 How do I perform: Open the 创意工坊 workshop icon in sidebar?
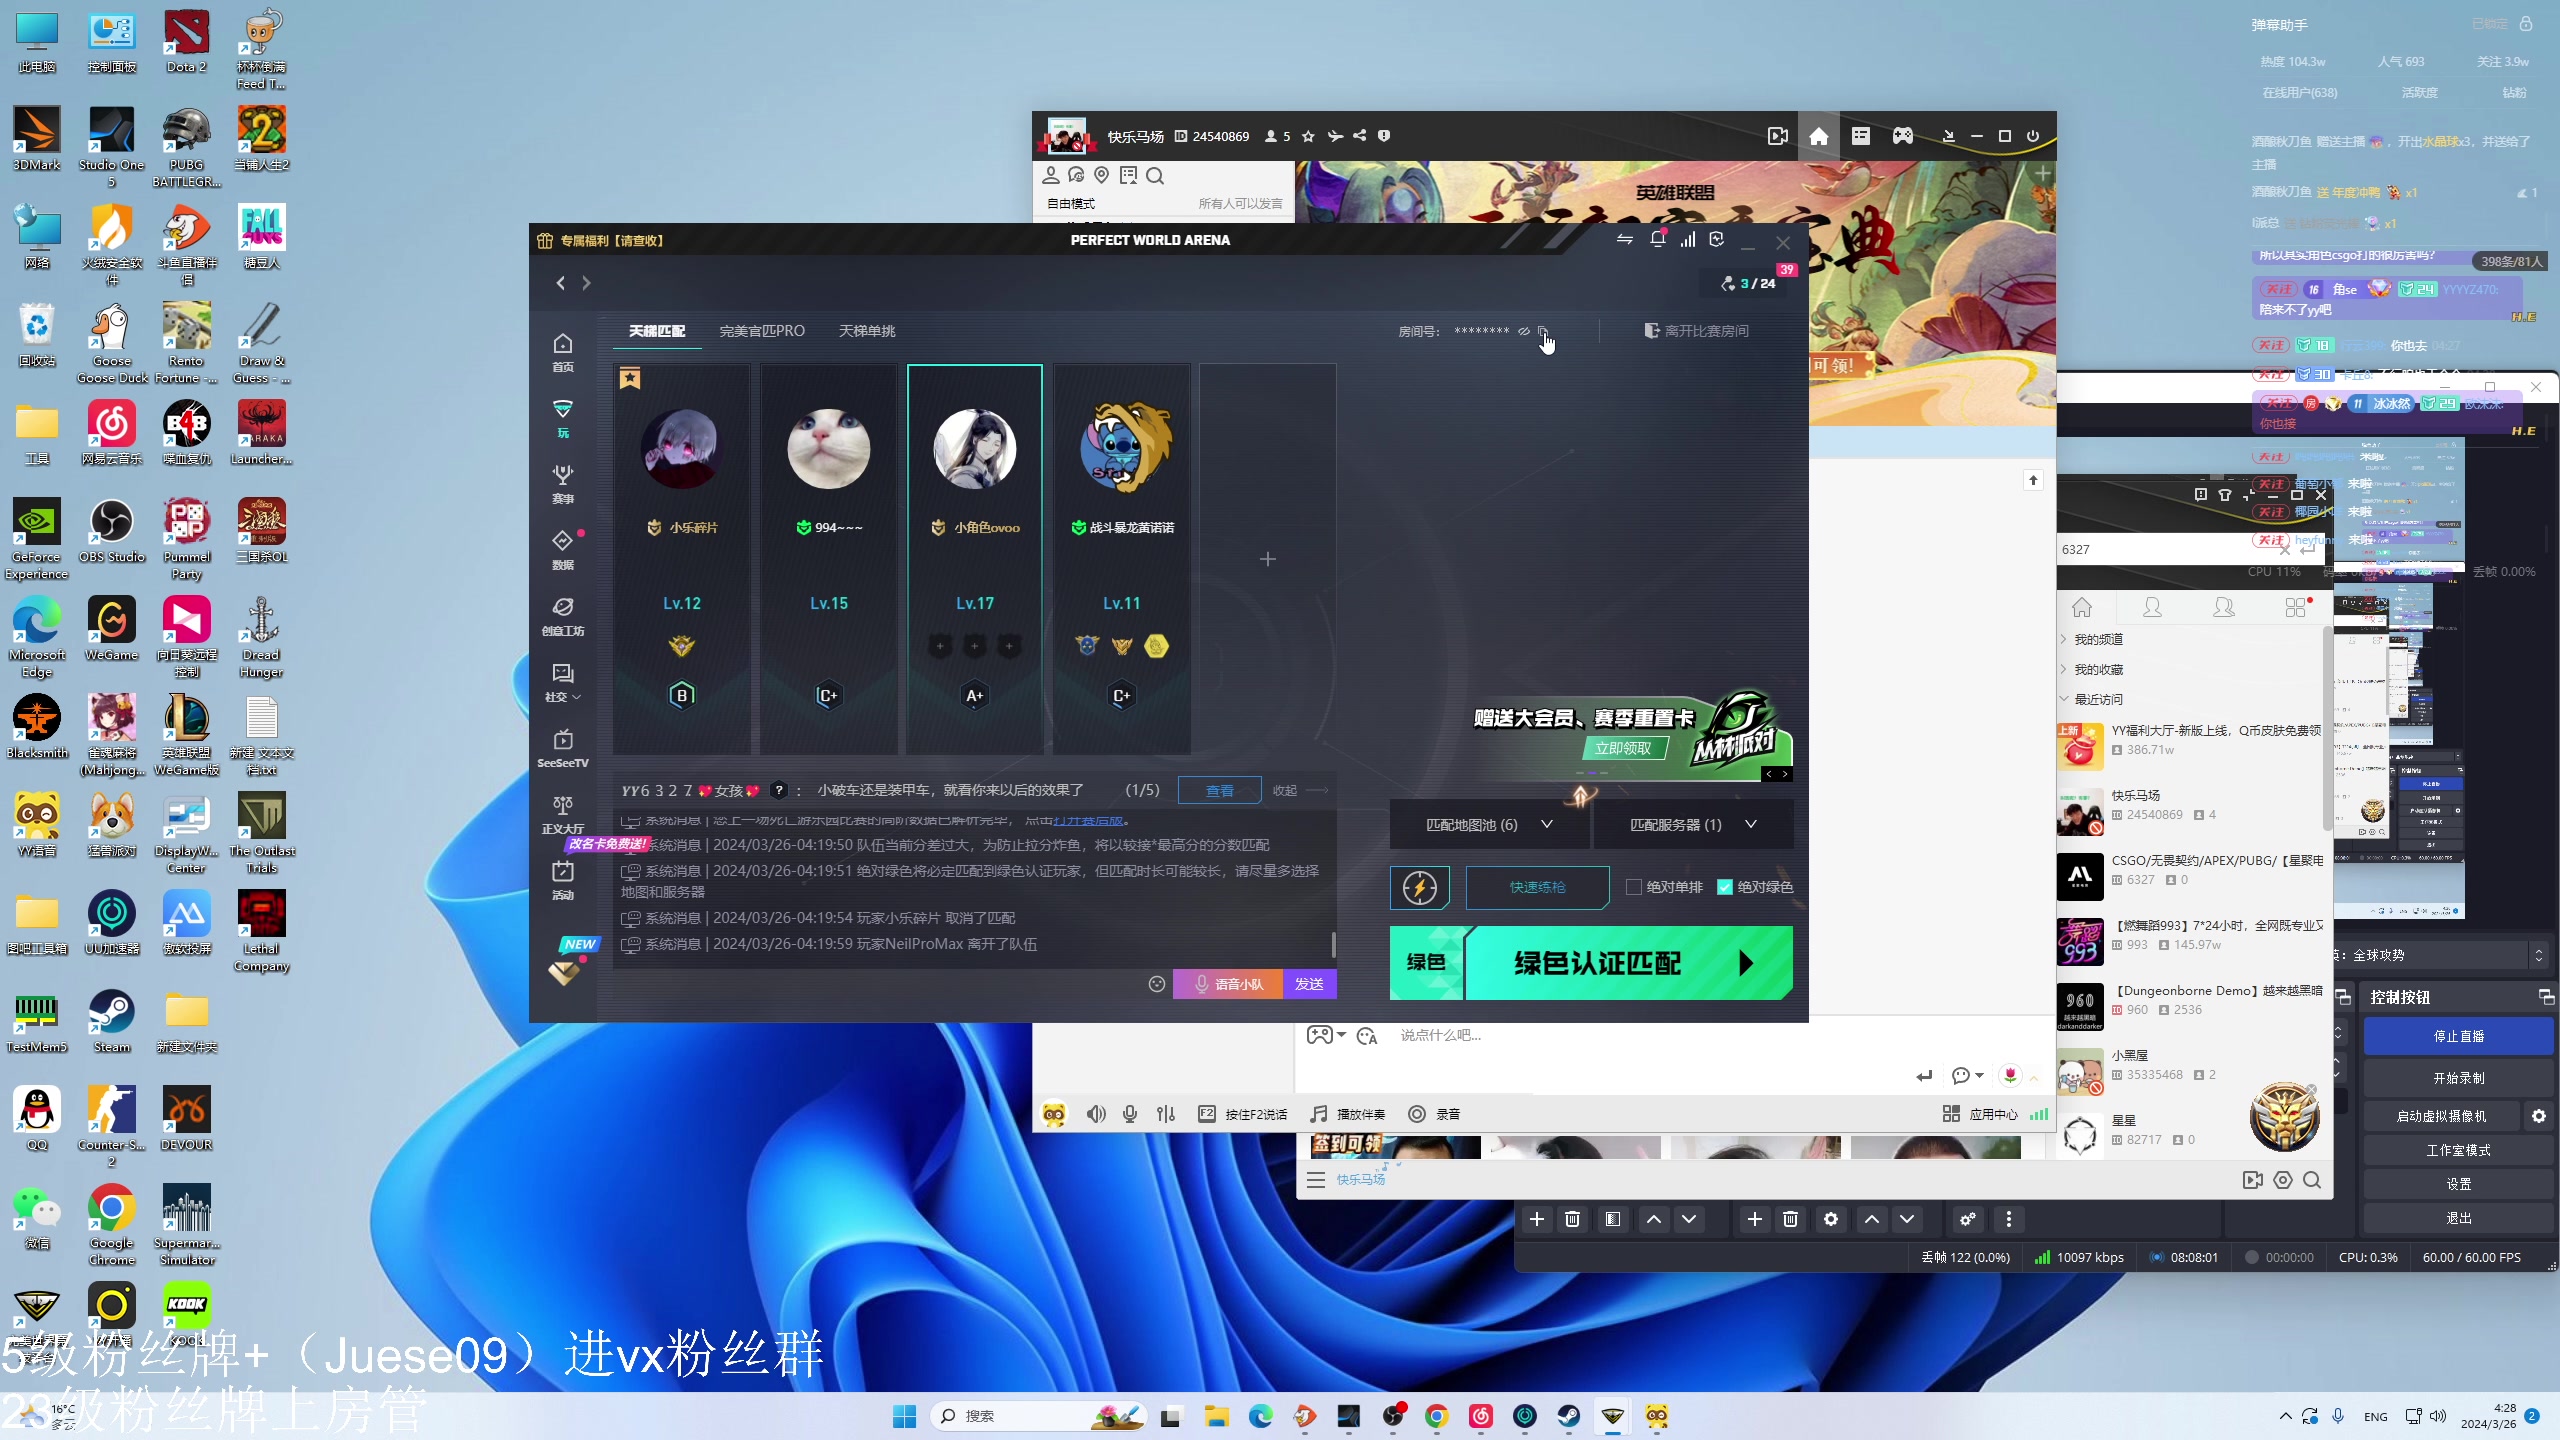[x=563, y=615]
